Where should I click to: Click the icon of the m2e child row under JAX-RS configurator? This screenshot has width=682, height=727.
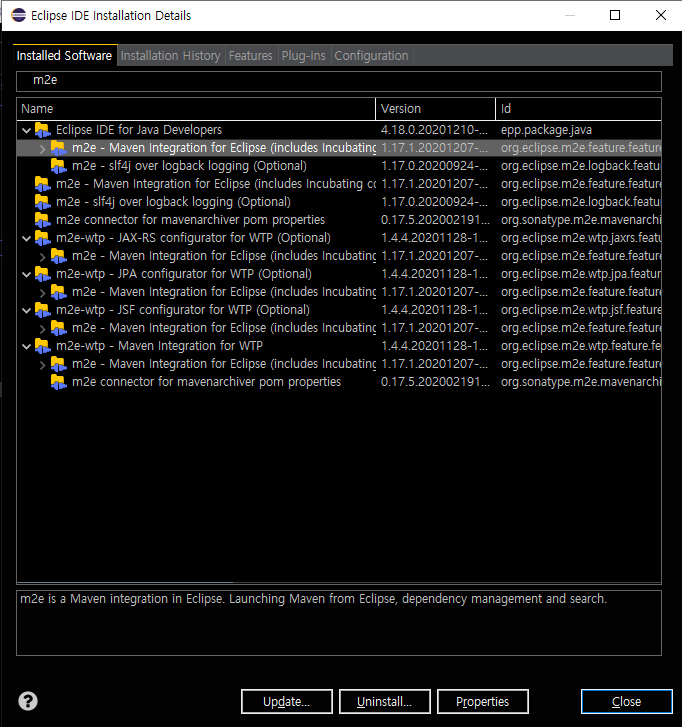pos(58,256)
